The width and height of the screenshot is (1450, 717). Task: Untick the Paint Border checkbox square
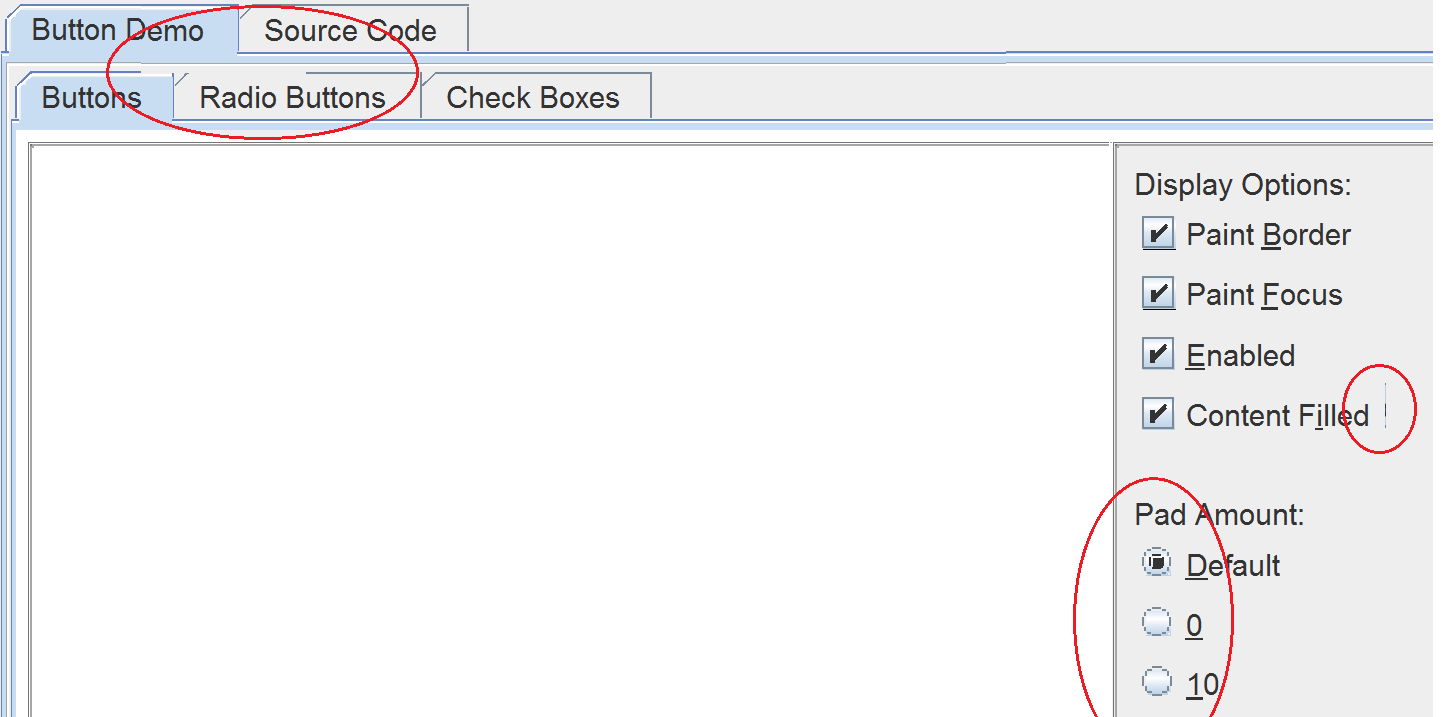(x=1157, y=235)
